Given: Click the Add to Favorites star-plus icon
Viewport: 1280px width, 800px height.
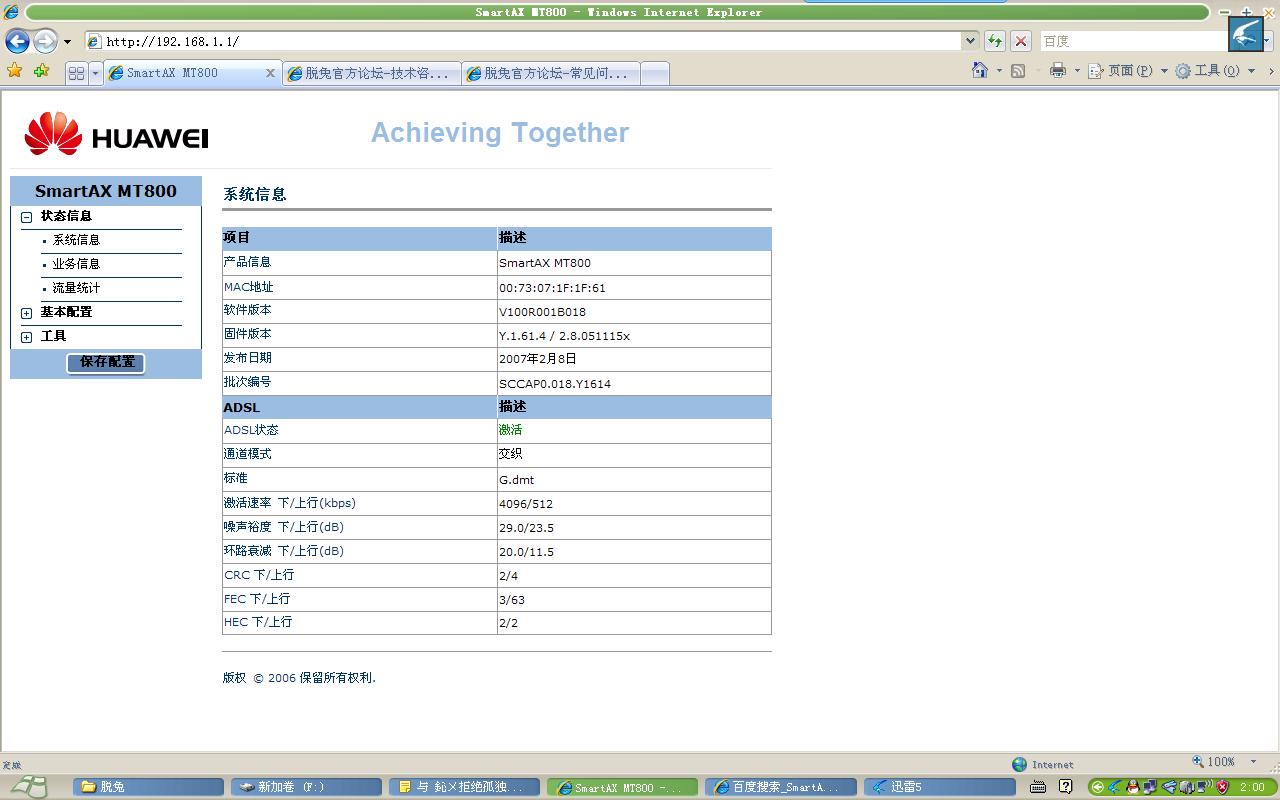Looking at the screenshot, I should [41, 71].
